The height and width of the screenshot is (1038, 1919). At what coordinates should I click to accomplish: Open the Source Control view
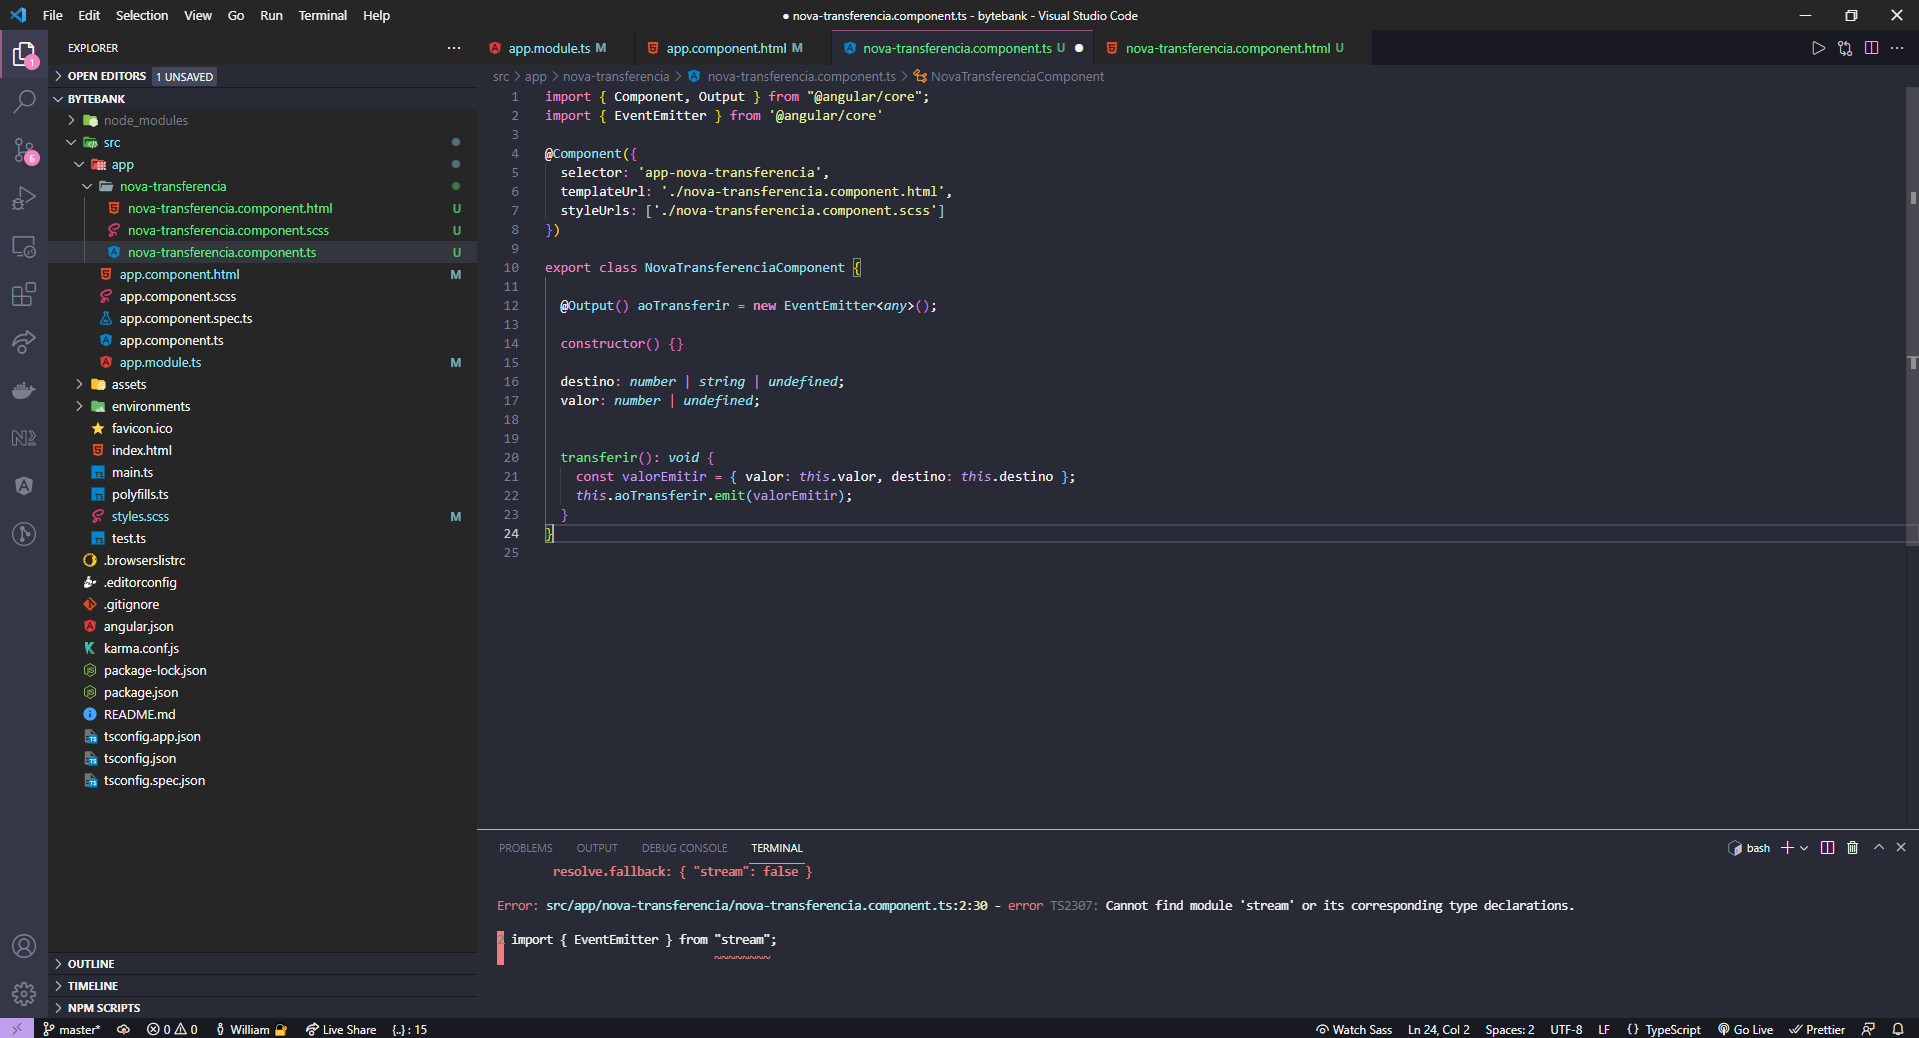24,150
